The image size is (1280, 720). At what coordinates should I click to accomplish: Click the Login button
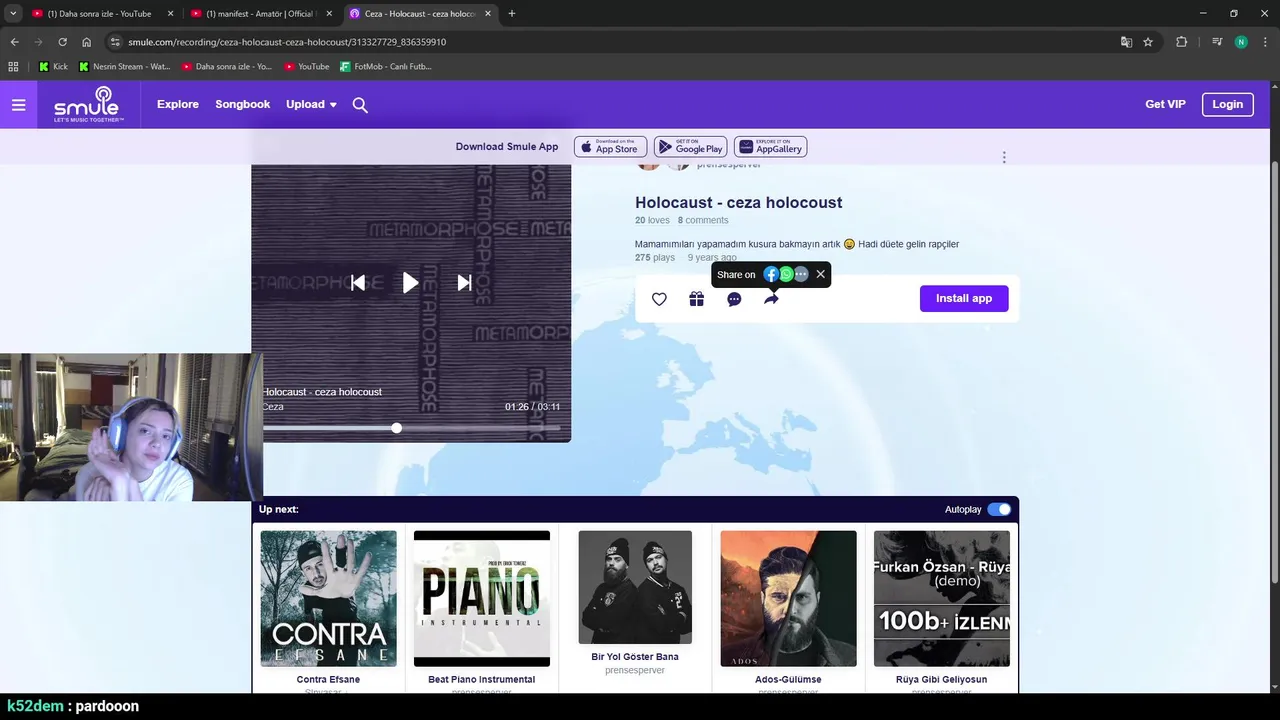pos(1227,104)
